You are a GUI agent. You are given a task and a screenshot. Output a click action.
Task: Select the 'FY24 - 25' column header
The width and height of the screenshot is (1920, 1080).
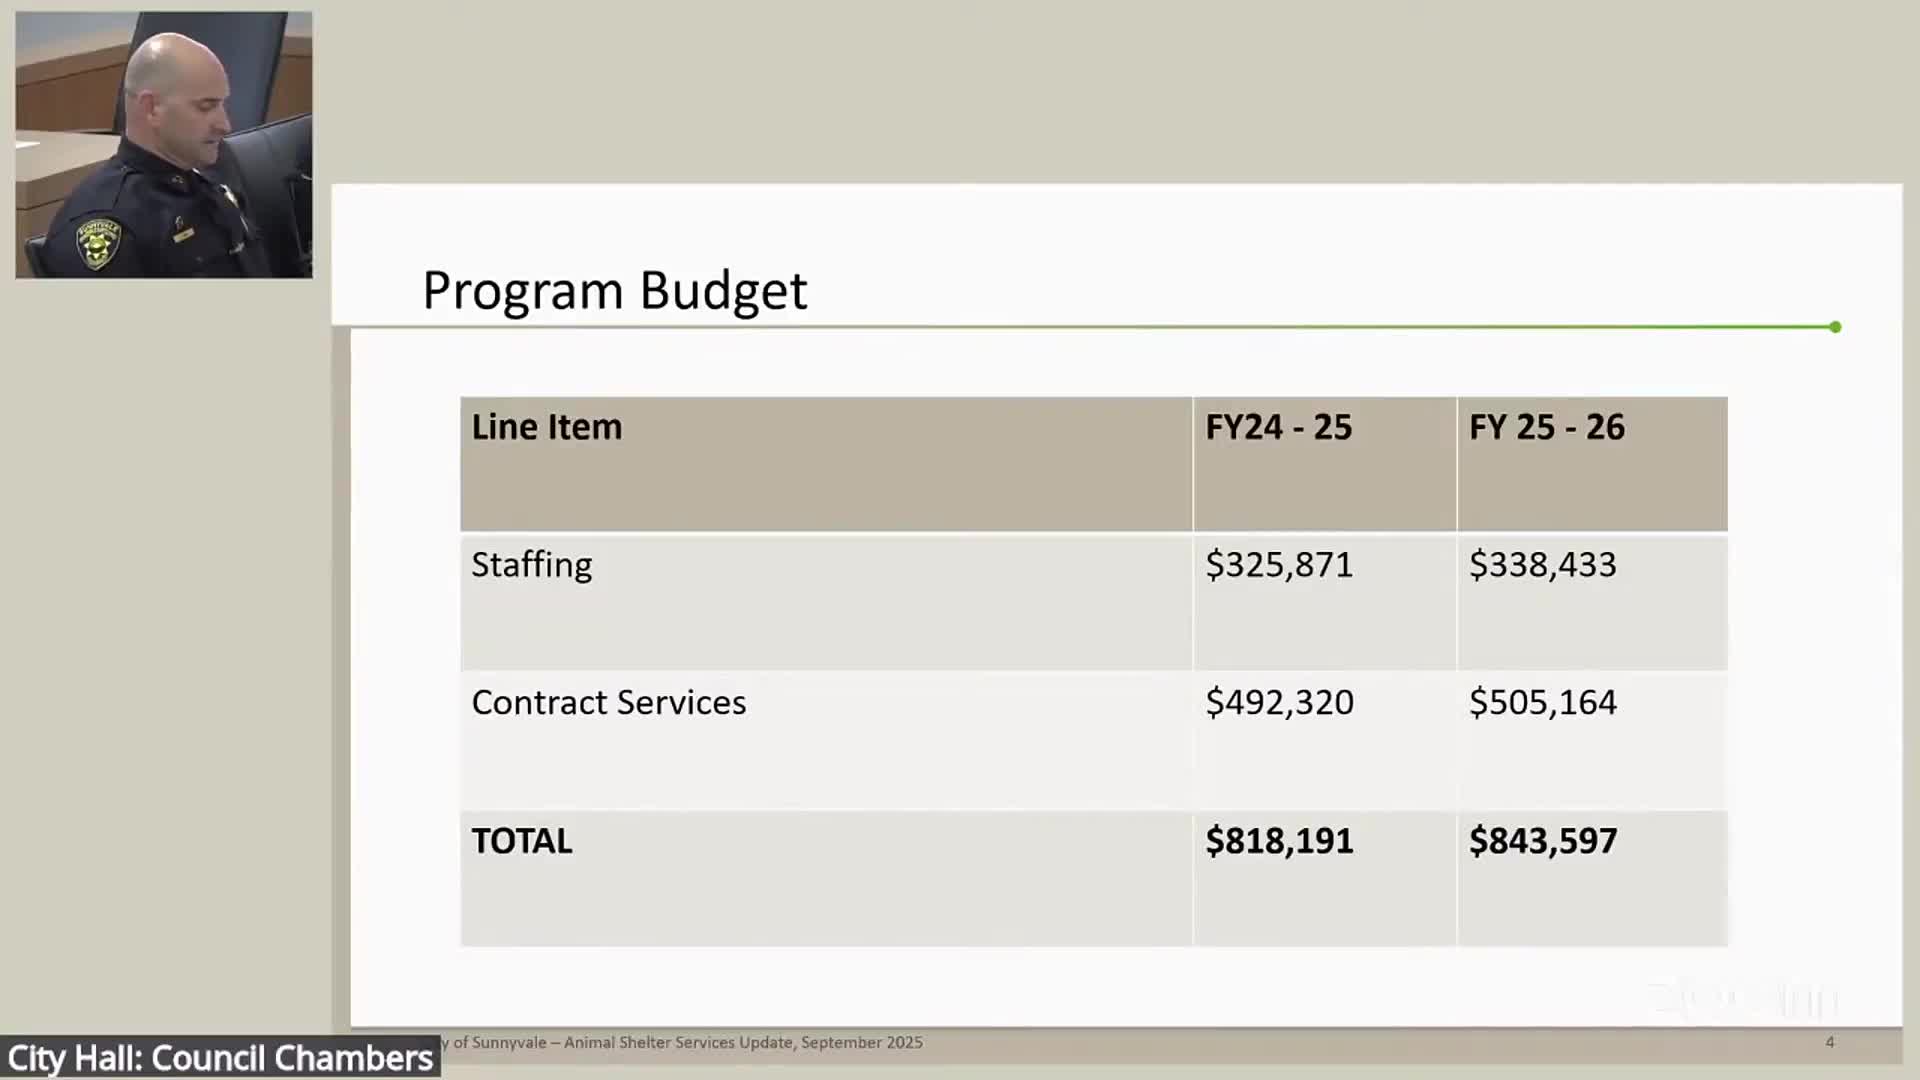coord(1278,427)
